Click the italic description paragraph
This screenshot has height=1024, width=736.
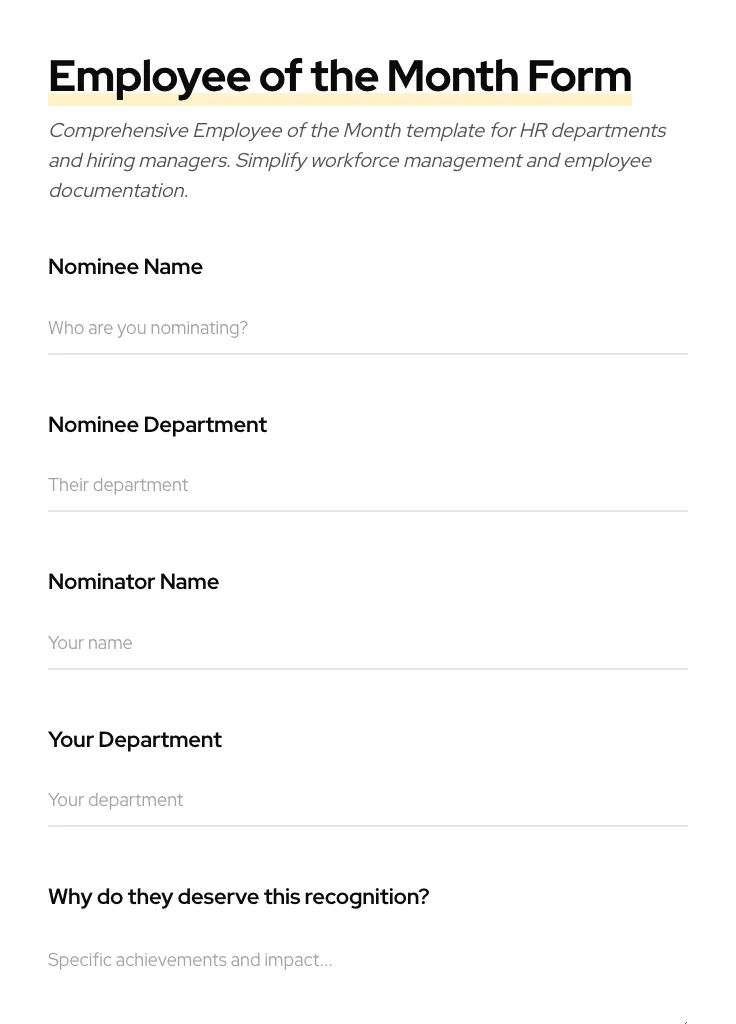pos(357,160)
